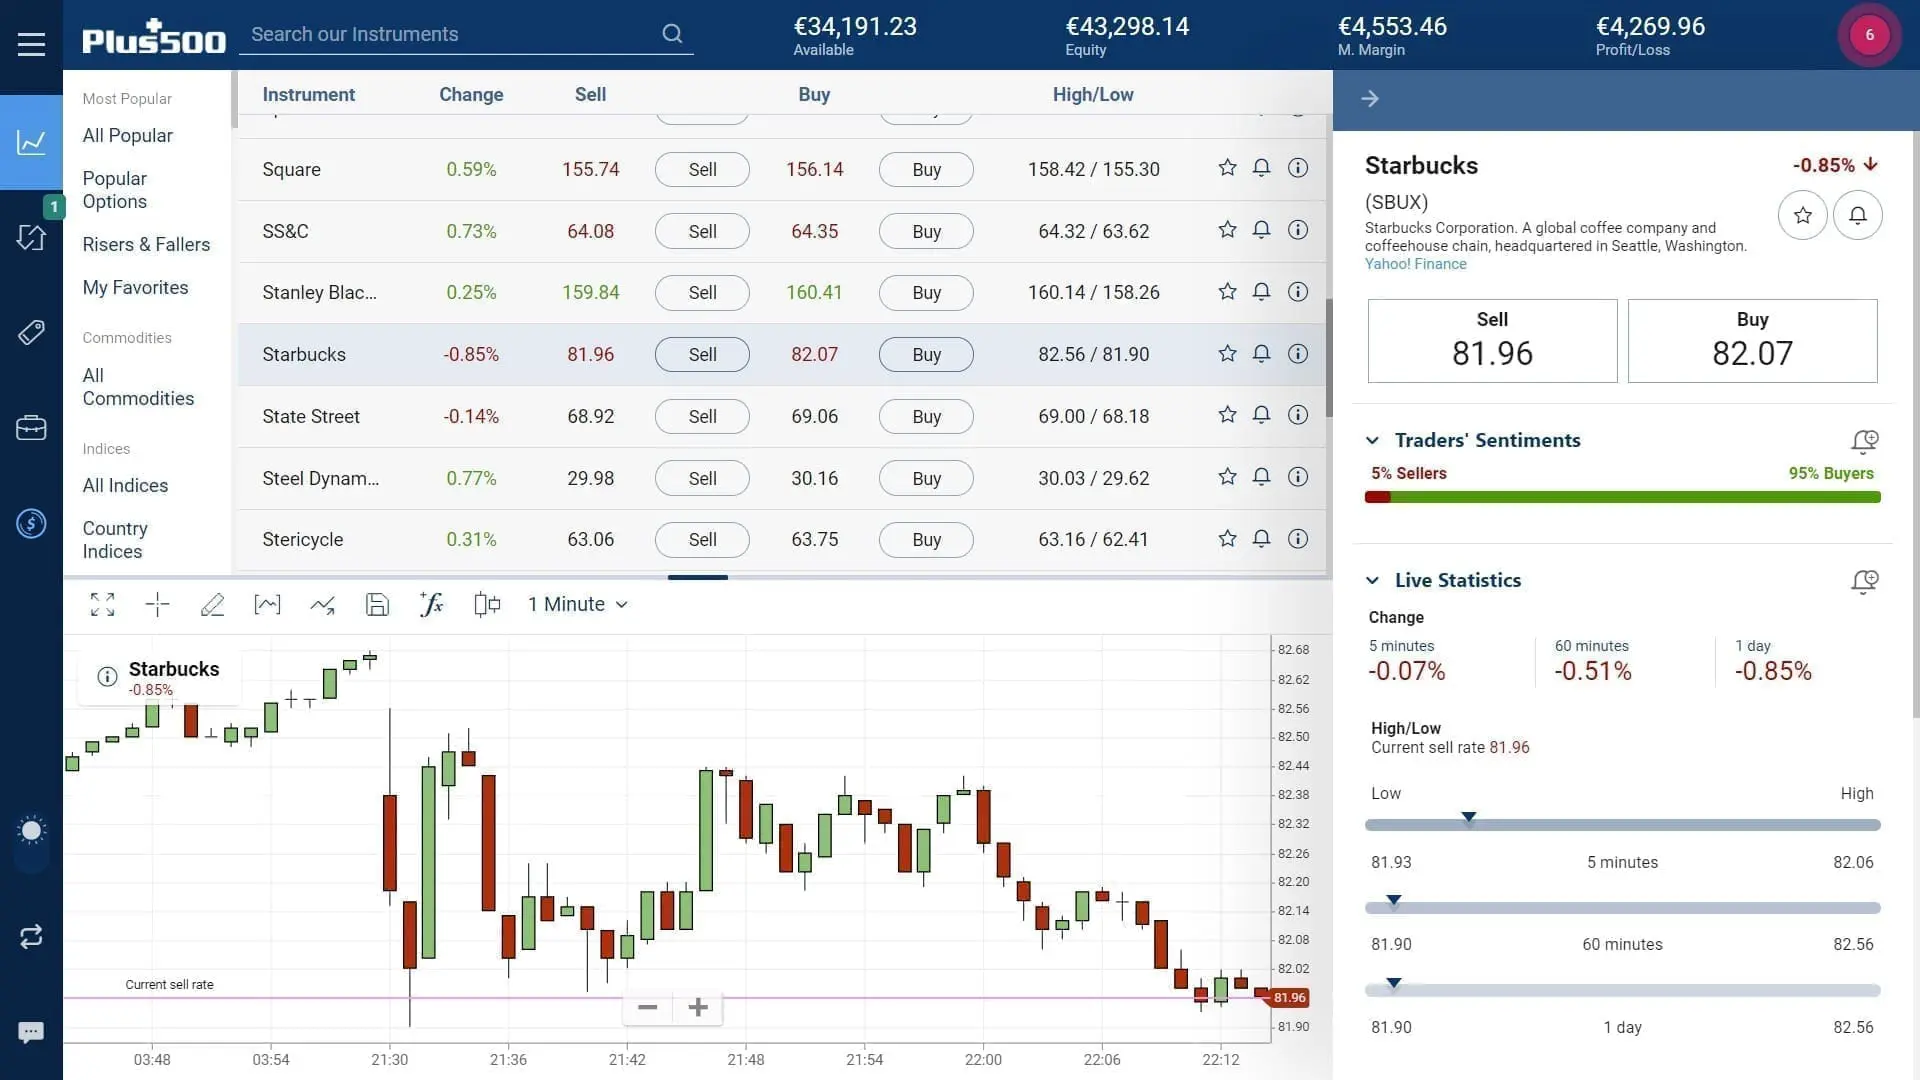Collapse the Traders' Sentiments section
Screen dimensions: 1920x1080
1372,440
